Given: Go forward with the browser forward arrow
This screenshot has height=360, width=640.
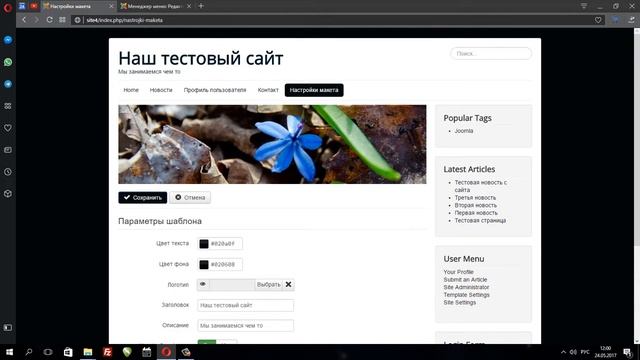Looking at the screenshot, I should click(36, 20).
